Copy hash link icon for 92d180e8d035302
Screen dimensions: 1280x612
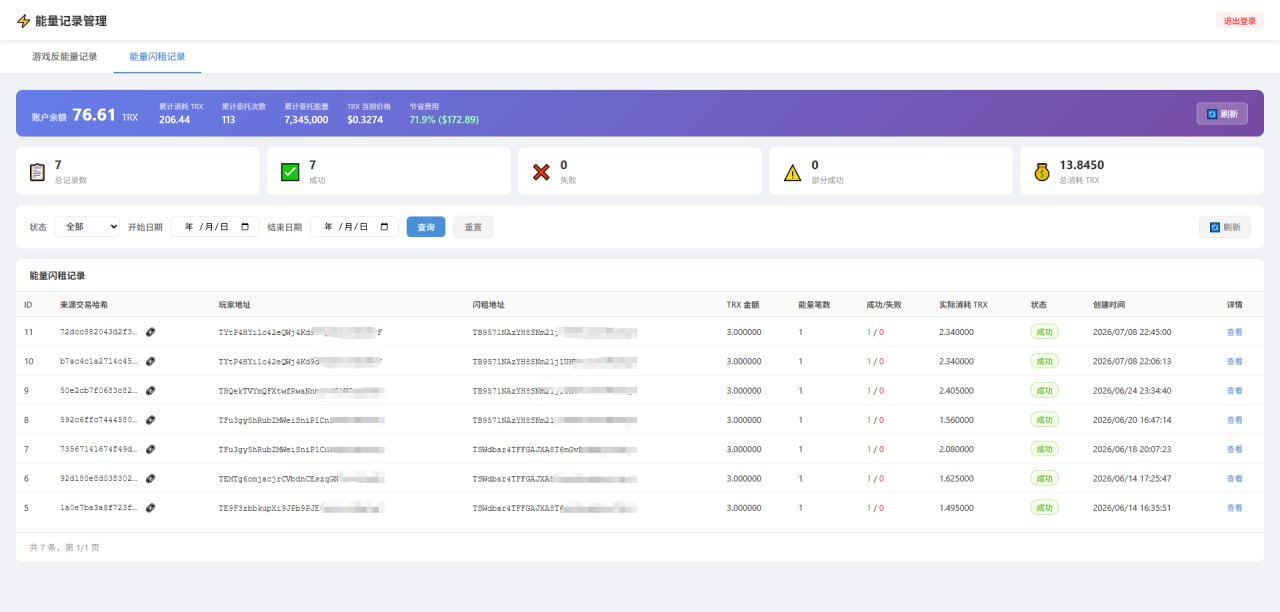151,479
